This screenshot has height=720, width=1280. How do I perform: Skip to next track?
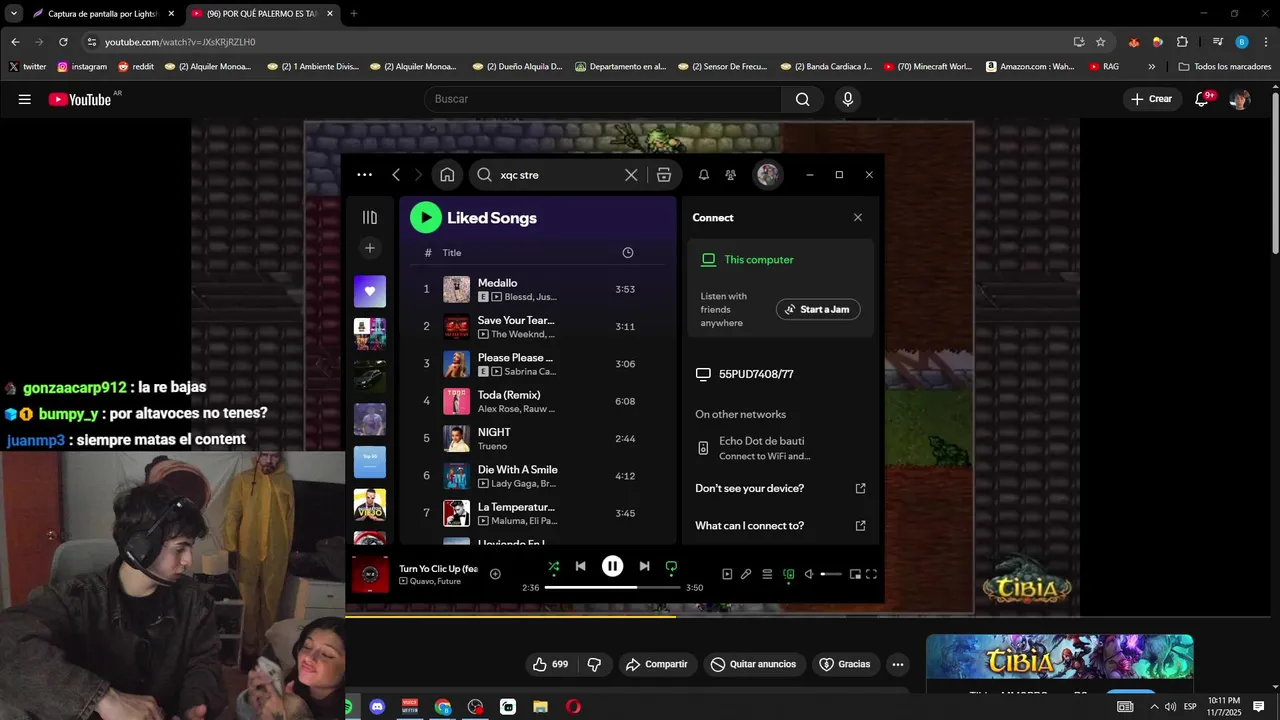pyautogui.click(x=644, y=566)
